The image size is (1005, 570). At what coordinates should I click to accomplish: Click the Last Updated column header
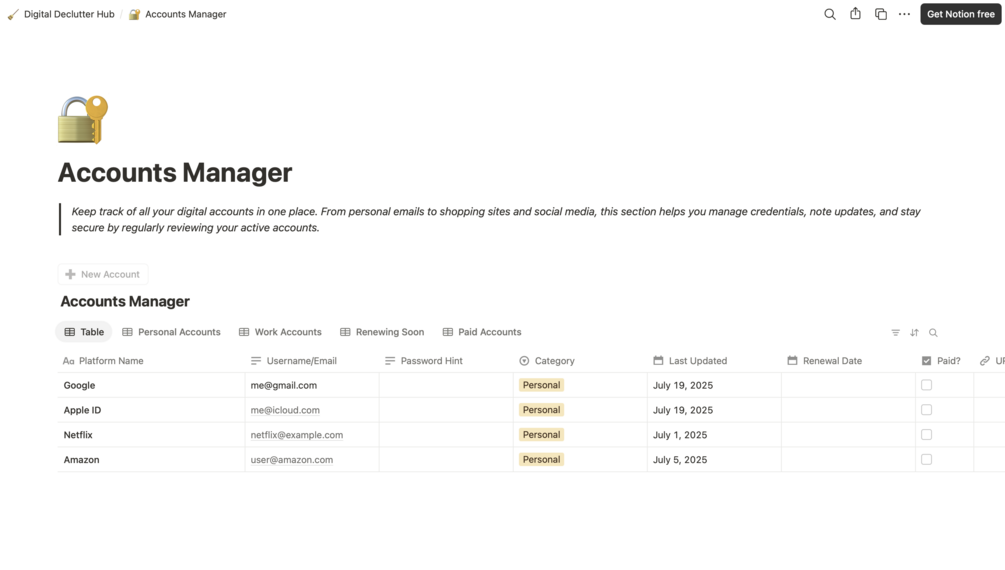click(x=714, y=361)
